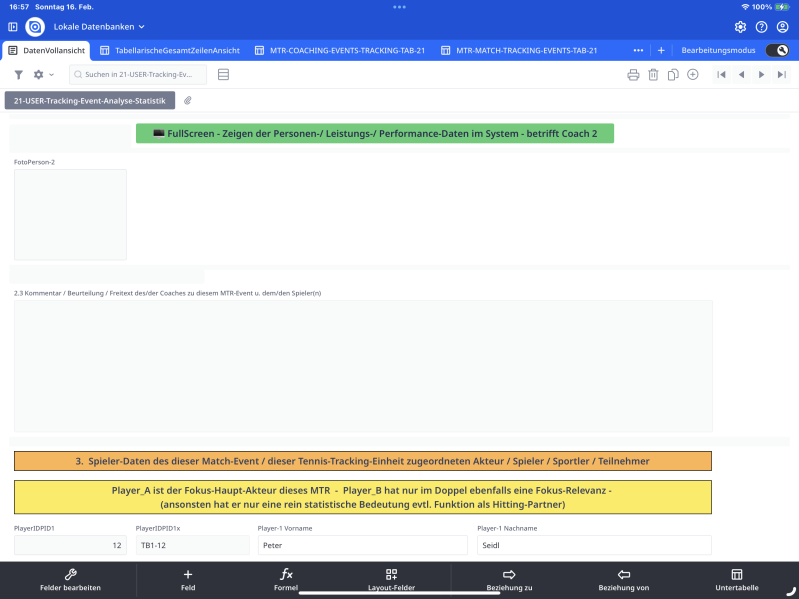Tap the Untertabelle button

click(737, 580)
